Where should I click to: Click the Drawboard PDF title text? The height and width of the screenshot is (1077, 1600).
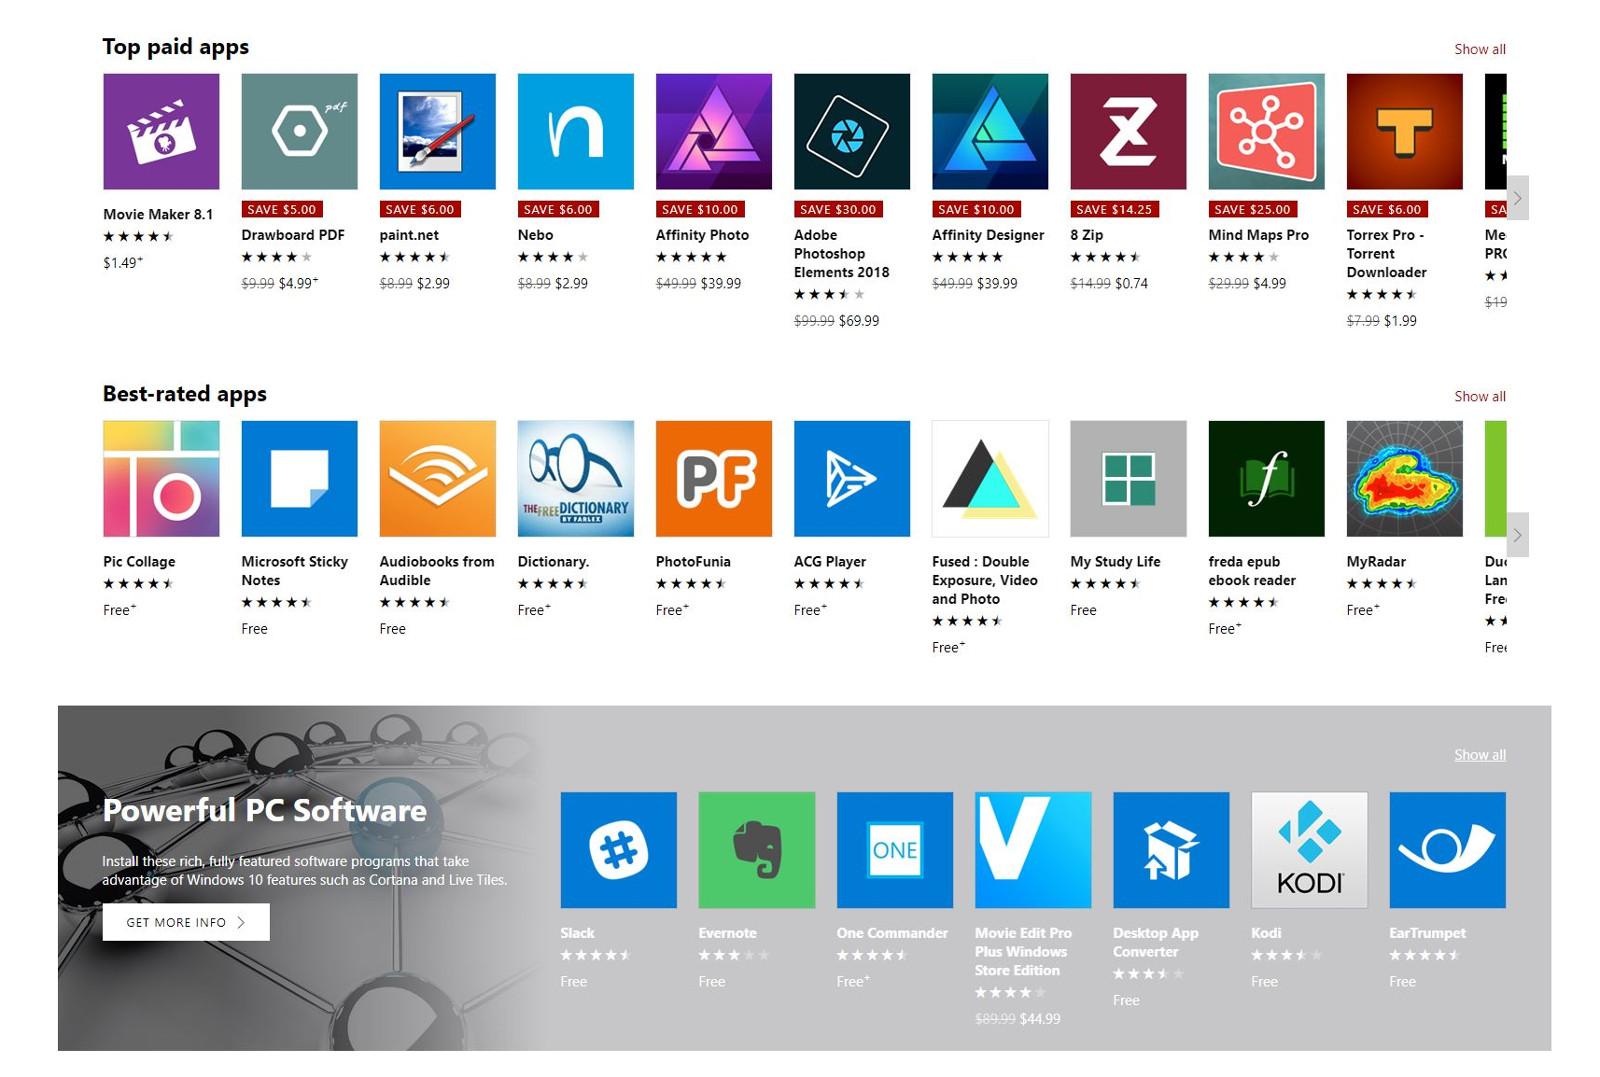pos(293,235)
